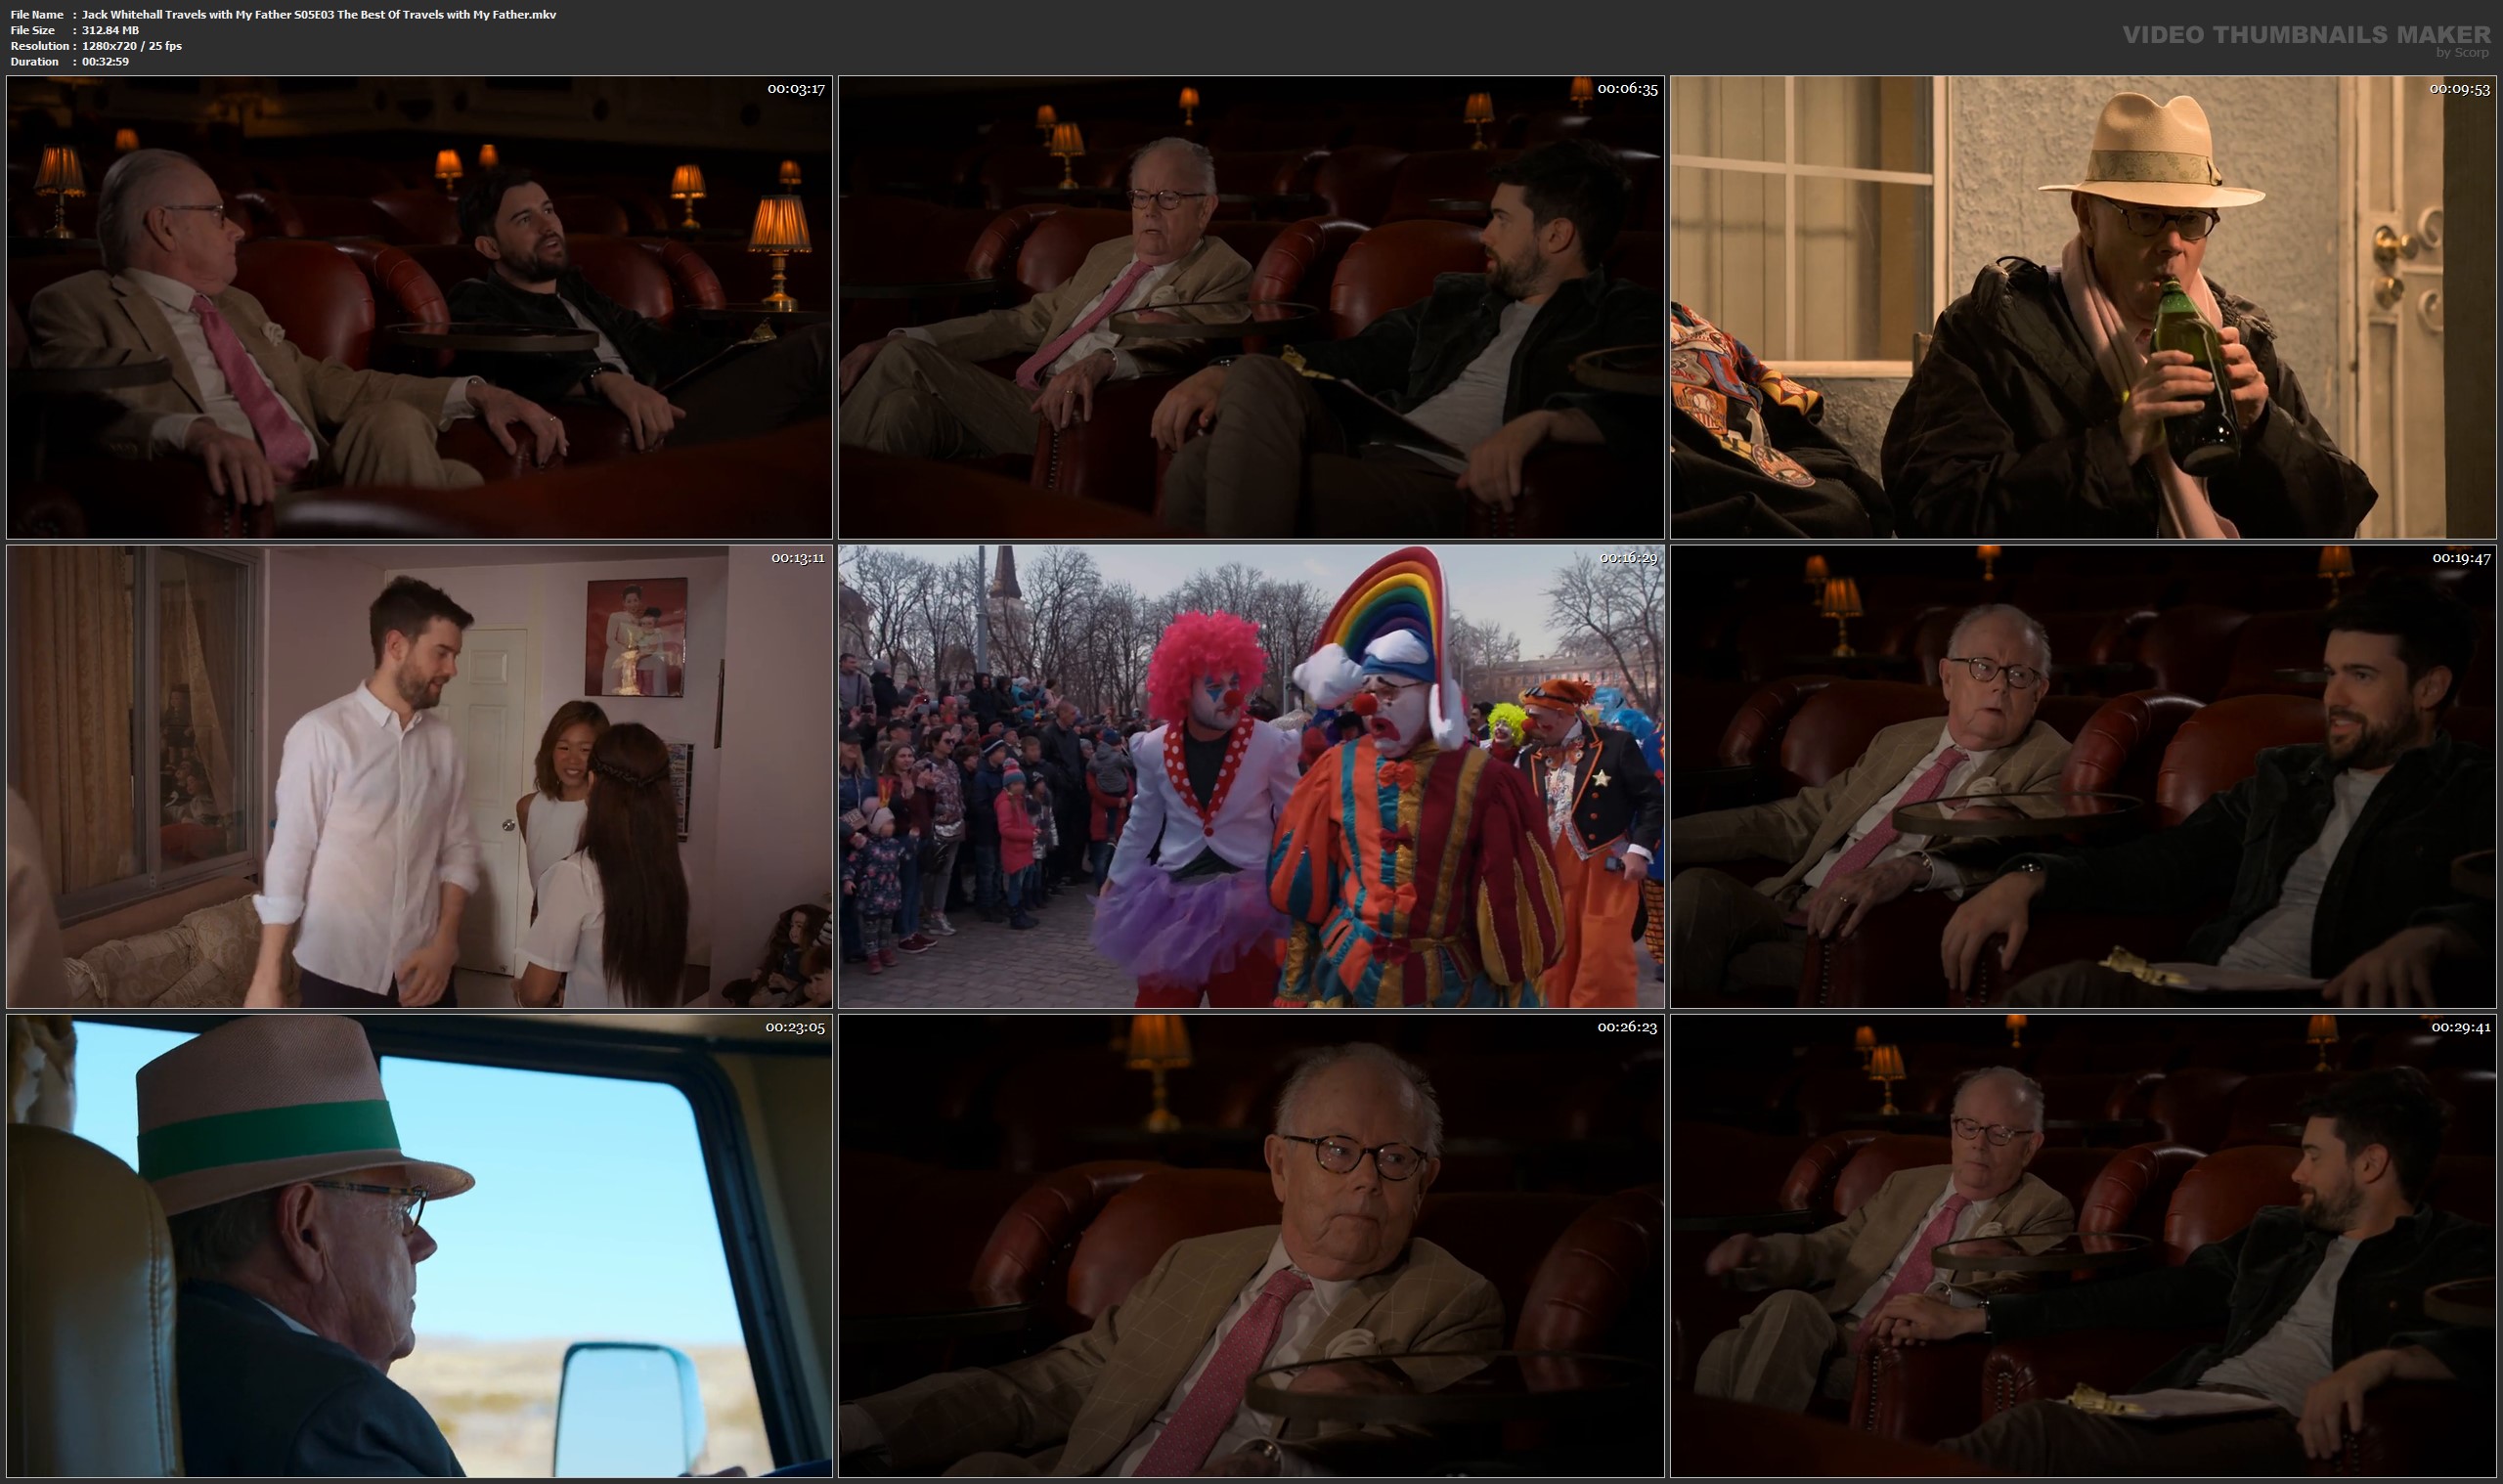Click the 00:16:29 timestamp label
Screen dimensions: 2503x1484
(1628, 558)
